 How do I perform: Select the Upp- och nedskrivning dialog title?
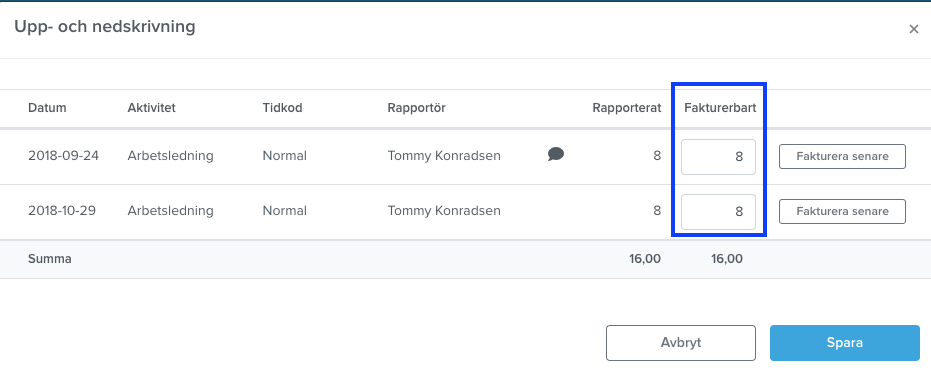pos(105,27)
